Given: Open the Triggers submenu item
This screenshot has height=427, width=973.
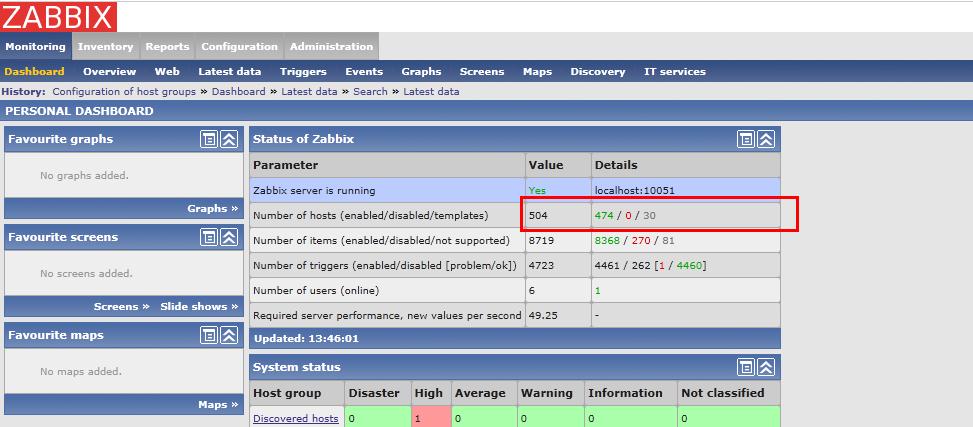Looking at the screenshot, I should (303, 71).
